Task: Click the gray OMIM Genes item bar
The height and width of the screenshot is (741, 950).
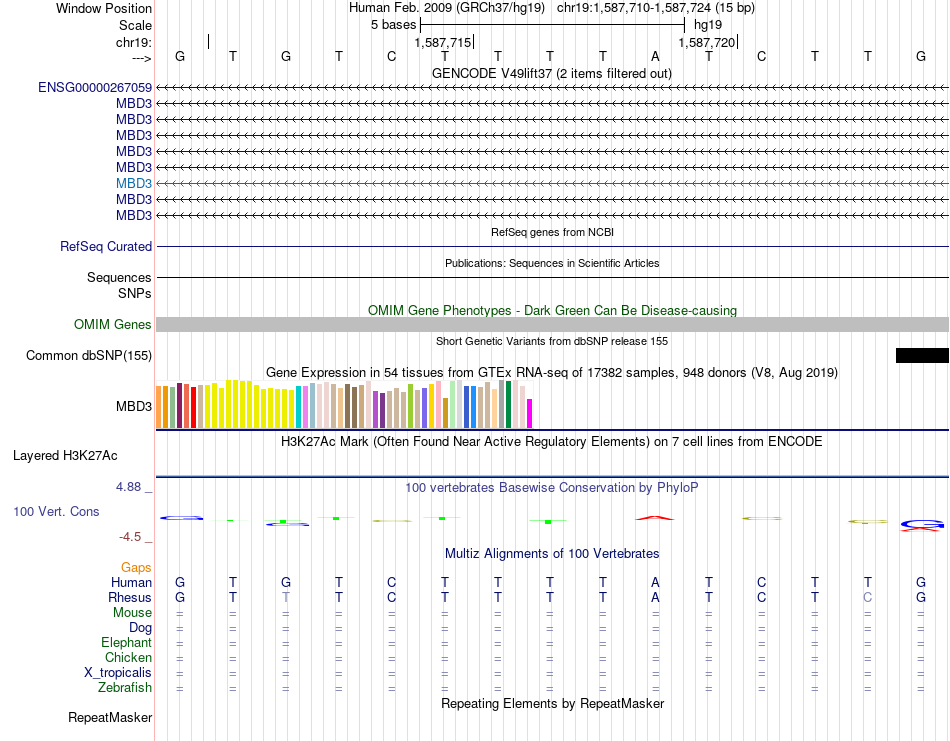Action: 552,325
